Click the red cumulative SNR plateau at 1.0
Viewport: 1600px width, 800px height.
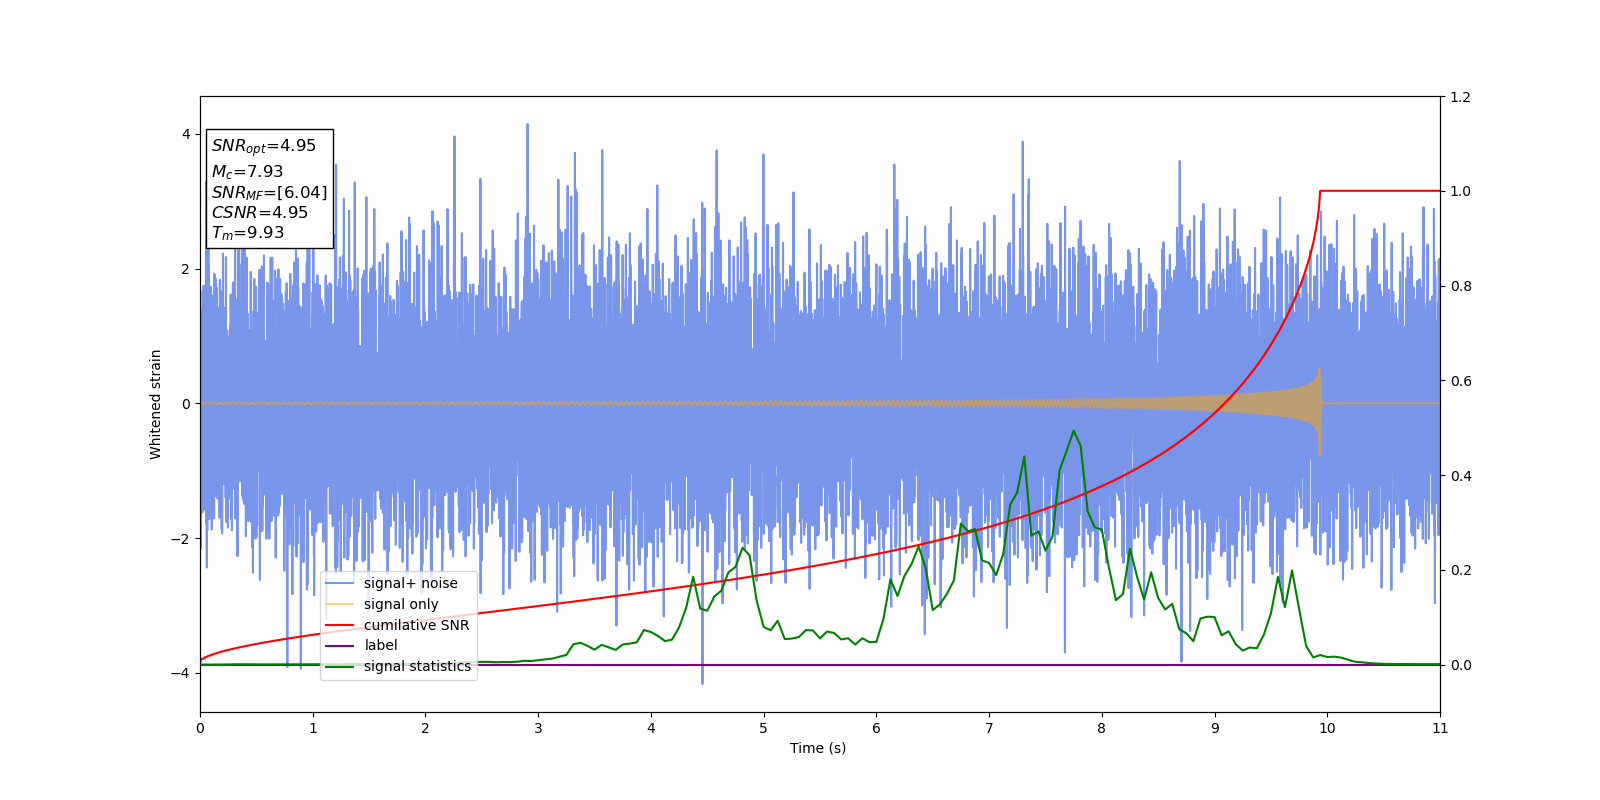coord(1380,190)
